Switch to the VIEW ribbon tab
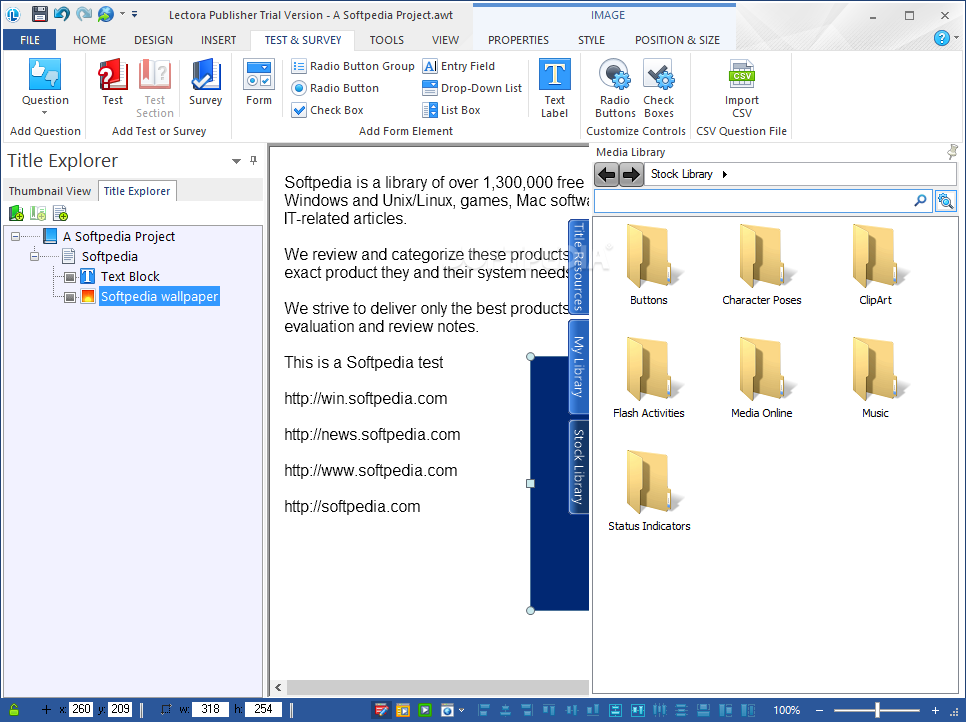 click(x=445, y=40)
